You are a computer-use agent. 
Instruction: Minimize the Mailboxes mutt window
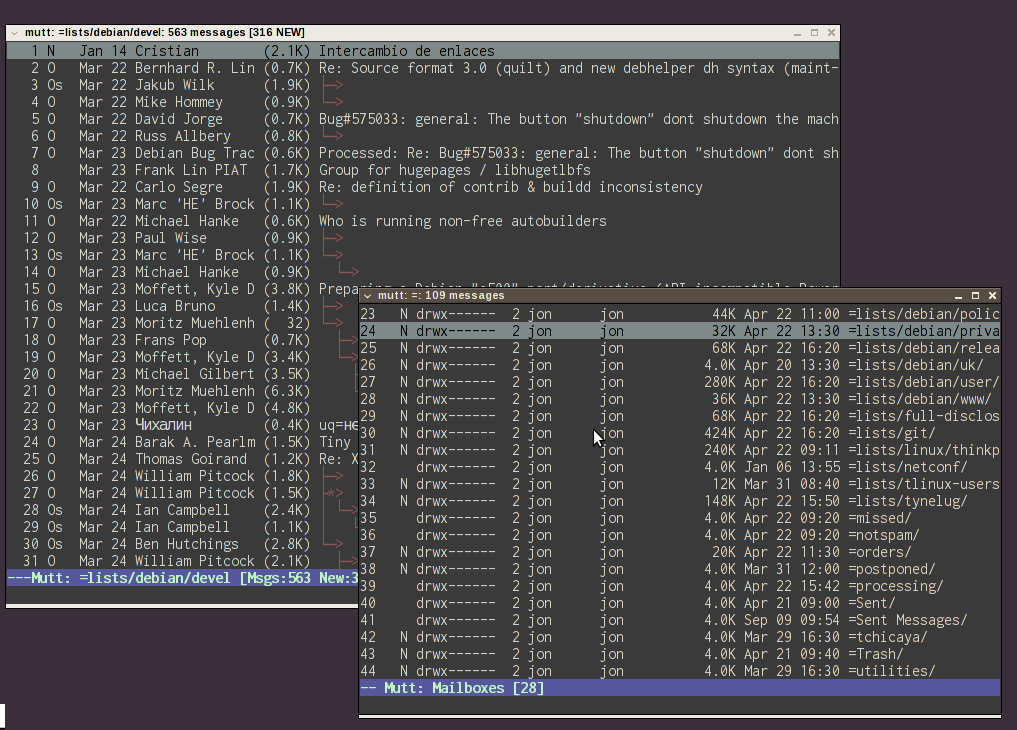(958, 296)
